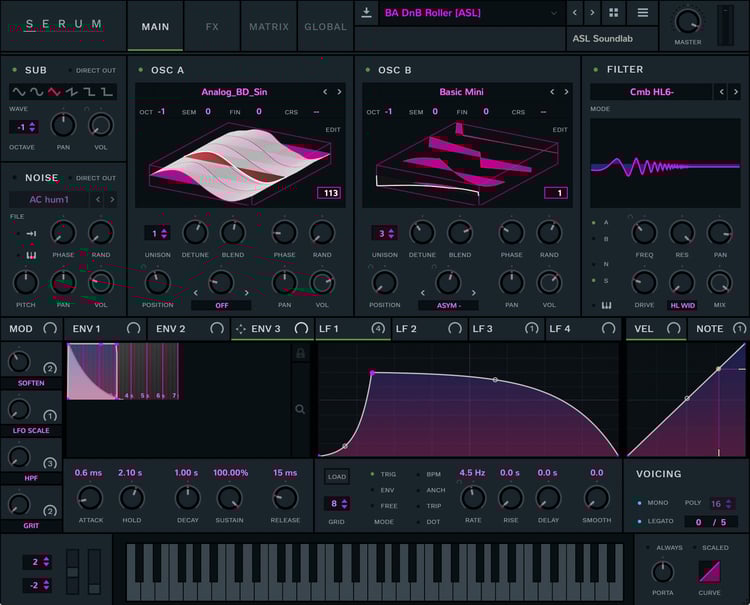750x605 pixels.
Task: Open OSC B ASYM warp mode menu
Action: point(448,305)
